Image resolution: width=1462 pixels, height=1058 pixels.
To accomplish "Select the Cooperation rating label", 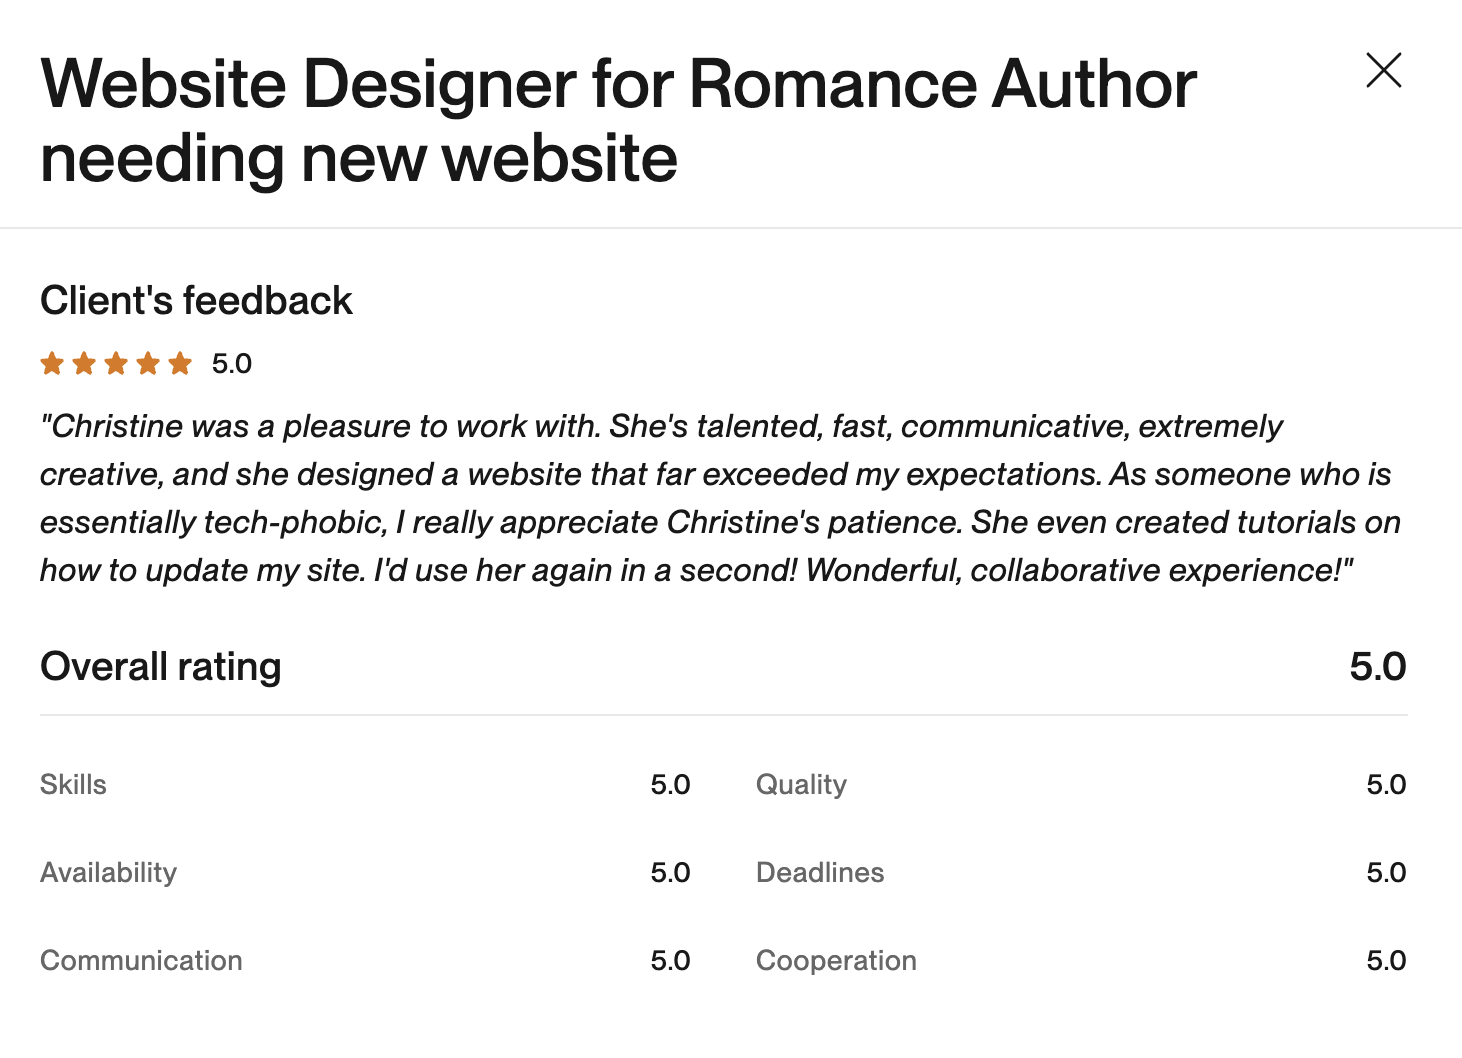I will pos(836,961).
